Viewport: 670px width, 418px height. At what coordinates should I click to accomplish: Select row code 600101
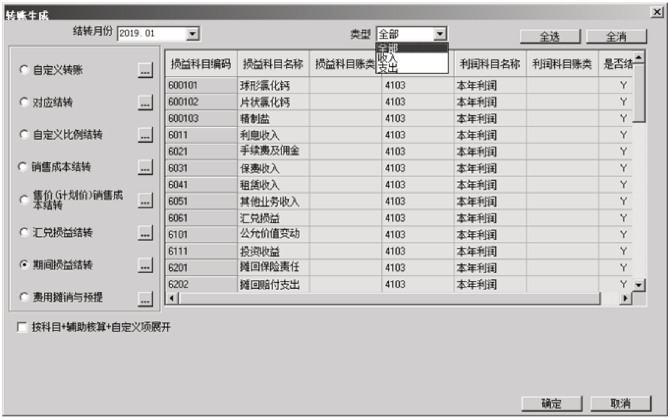201,85
